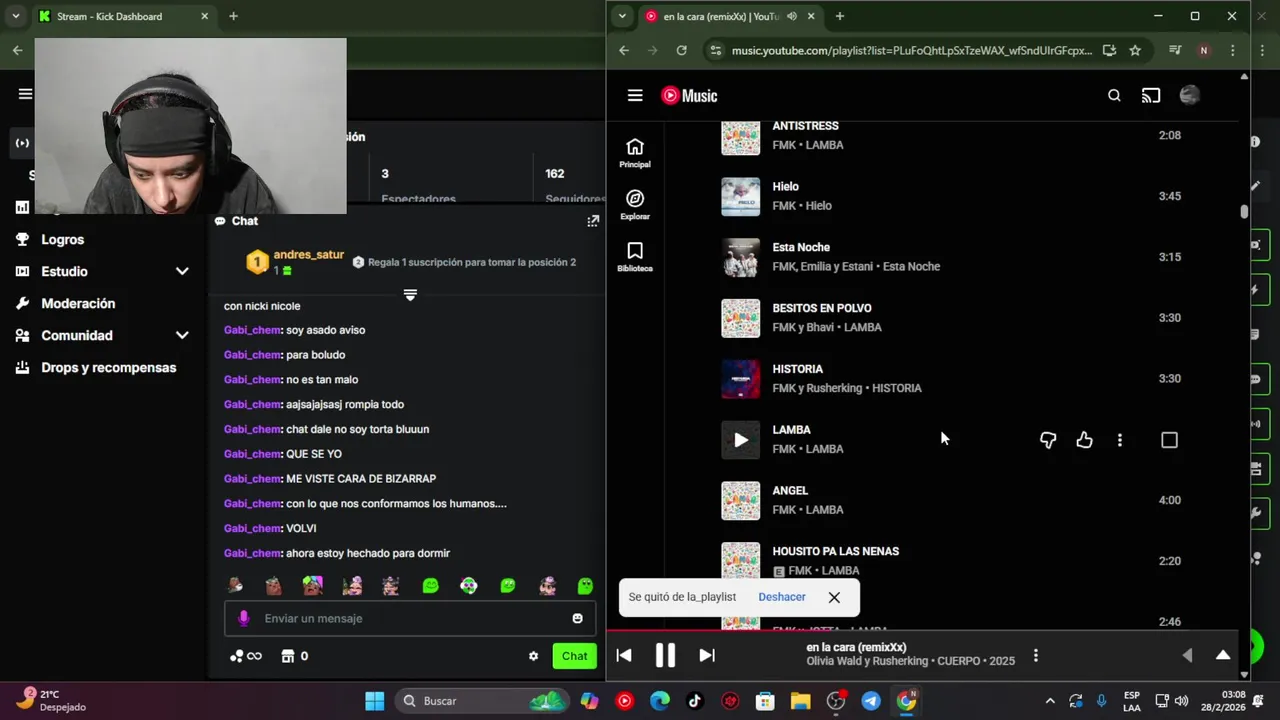The image size is (1280, 720).
Task: Open the emoji picker in chat input
Action: coord(577,618)
